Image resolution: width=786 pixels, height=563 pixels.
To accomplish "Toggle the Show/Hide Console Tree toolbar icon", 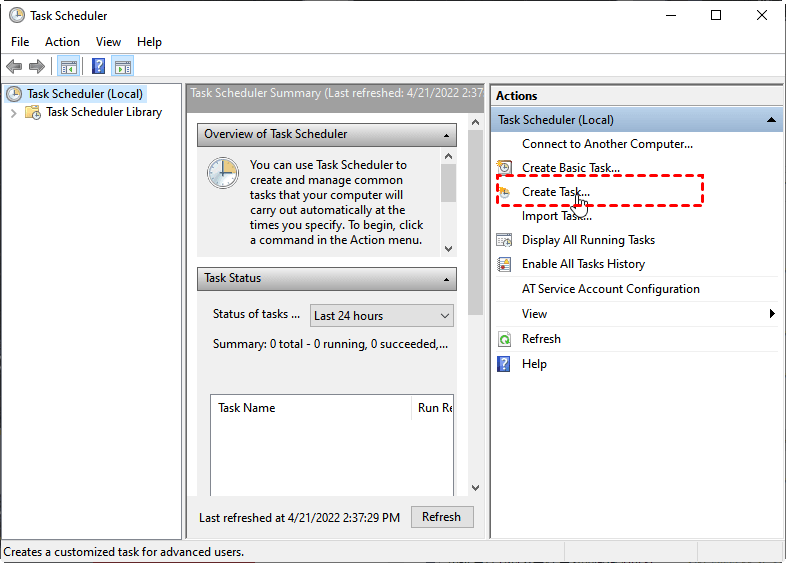I will (x=69, y=66).
